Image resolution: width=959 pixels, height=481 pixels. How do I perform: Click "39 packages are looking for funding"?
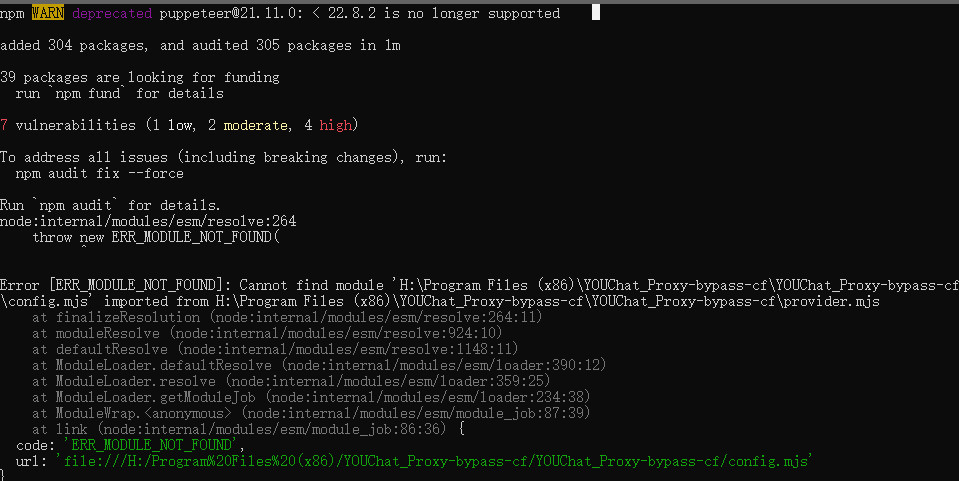[x=139, y=77]
